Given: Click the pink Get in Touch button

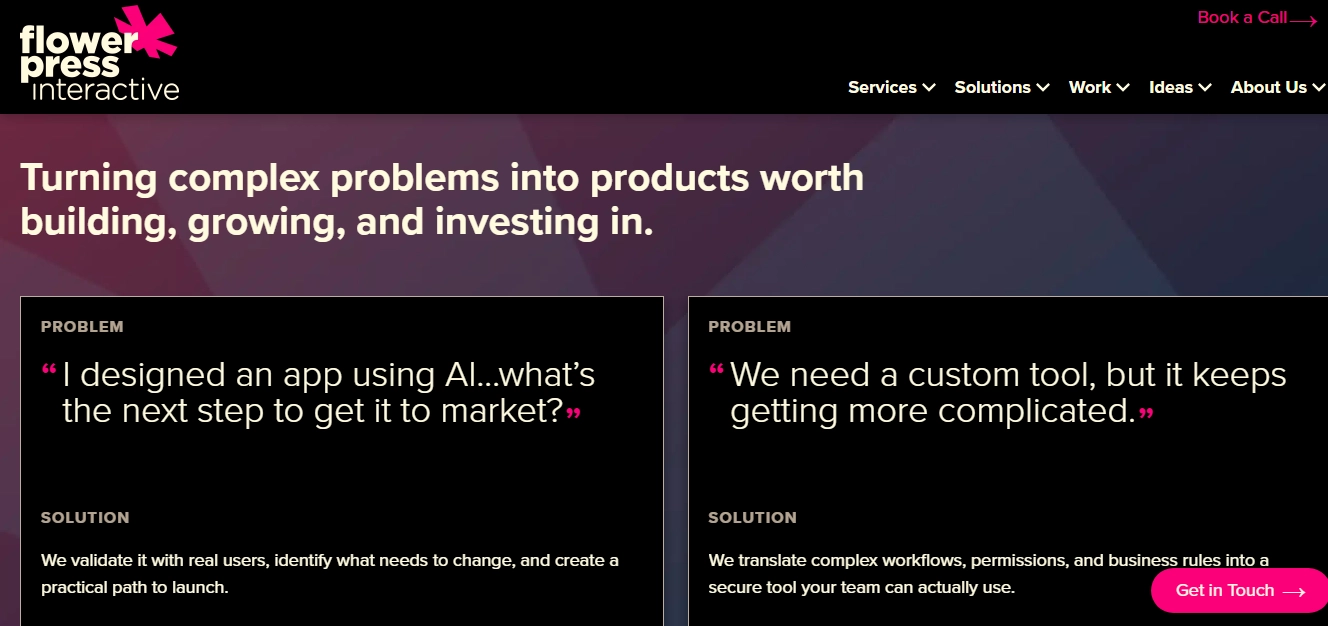Looking at the screenshot, I should pyautogui.click(x=1239, y=590).
